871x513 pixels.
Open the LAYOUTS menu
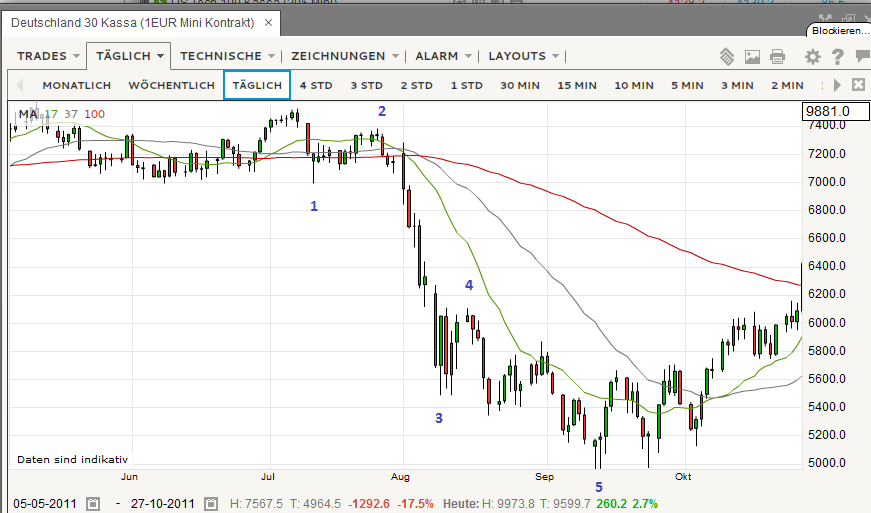click(523, 56)
